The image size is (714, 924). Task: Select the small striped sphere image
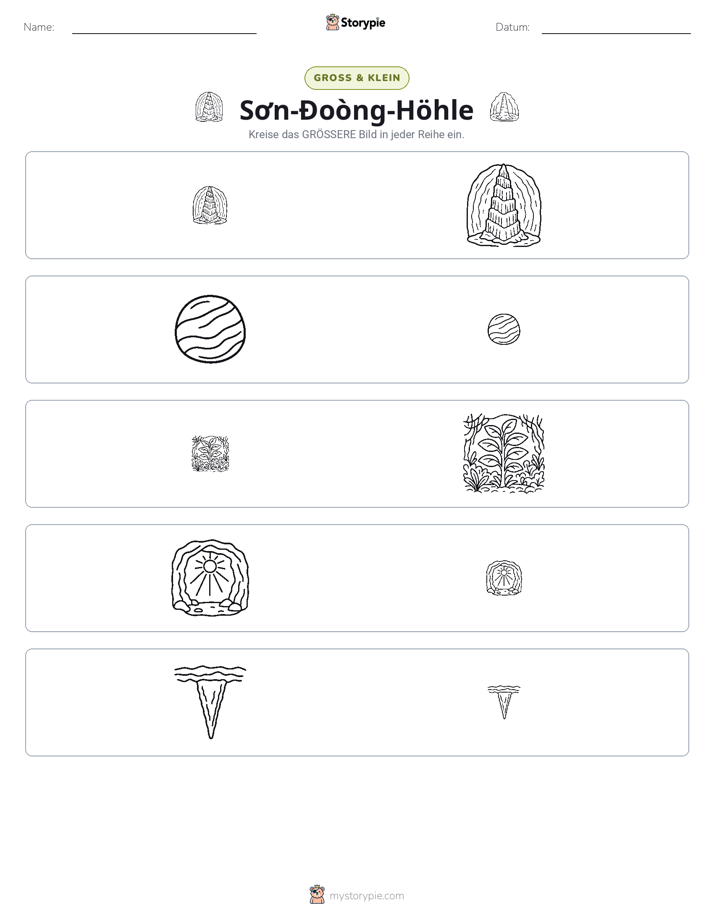click(x=504, y=329)
